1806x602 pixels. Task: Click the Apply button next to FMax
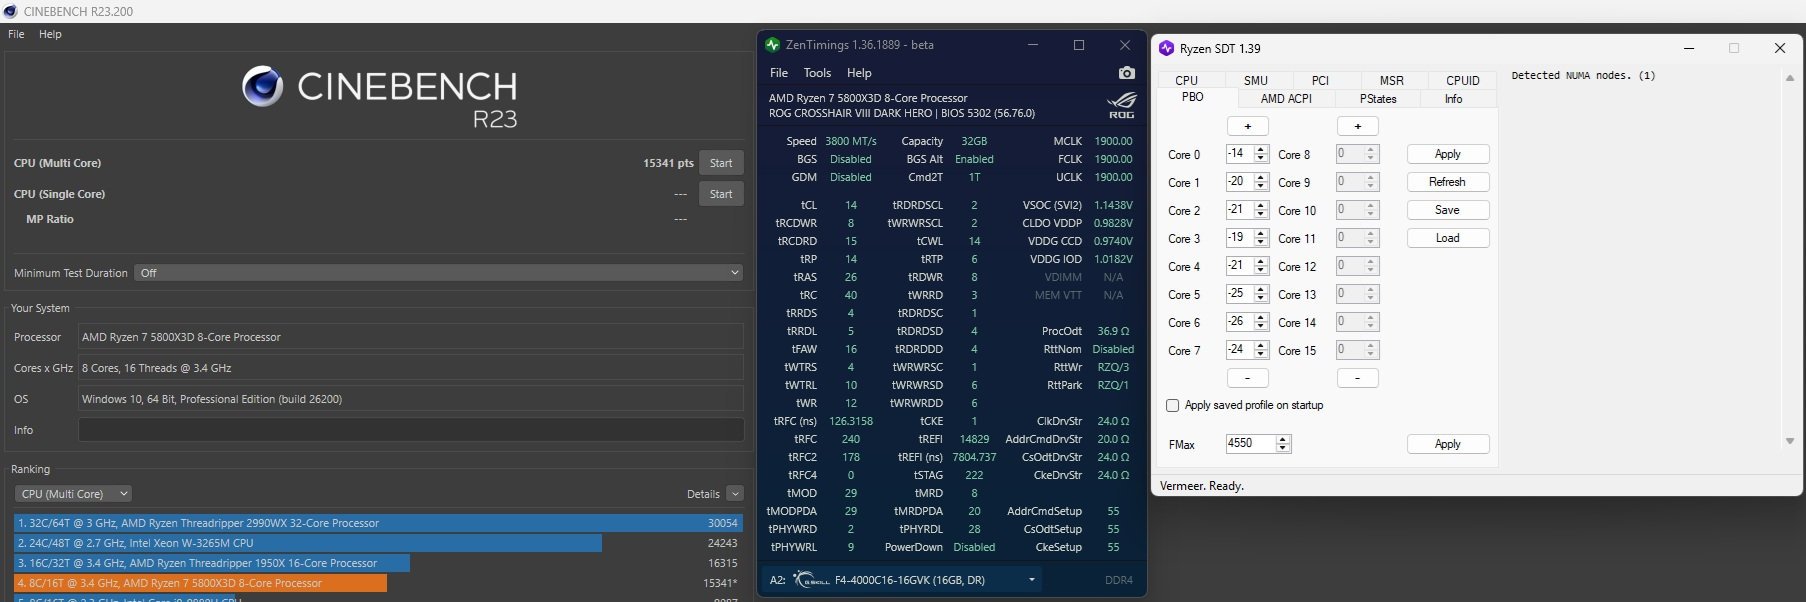(x=1448, y=444)
